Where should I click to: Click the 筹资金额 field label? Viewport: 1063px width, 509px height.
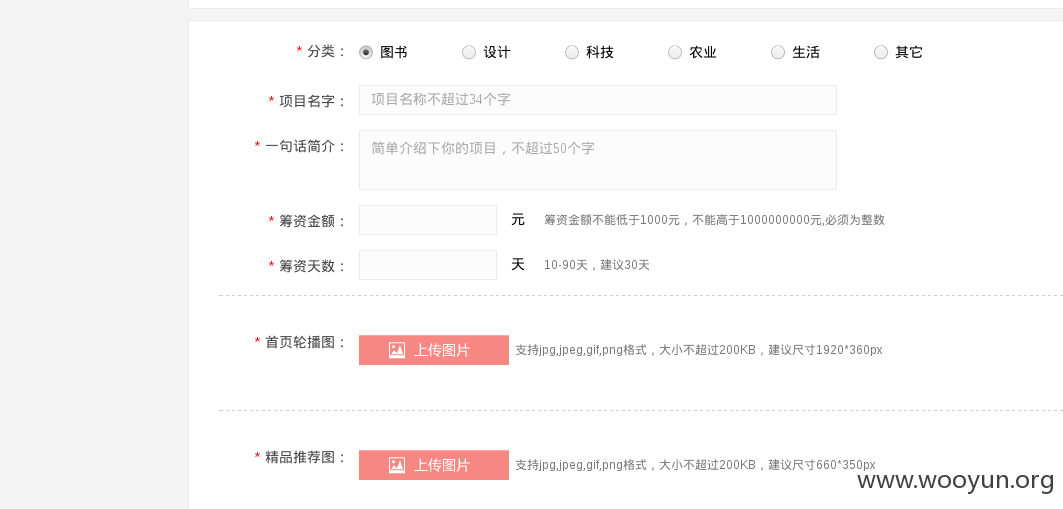point(313,221)
